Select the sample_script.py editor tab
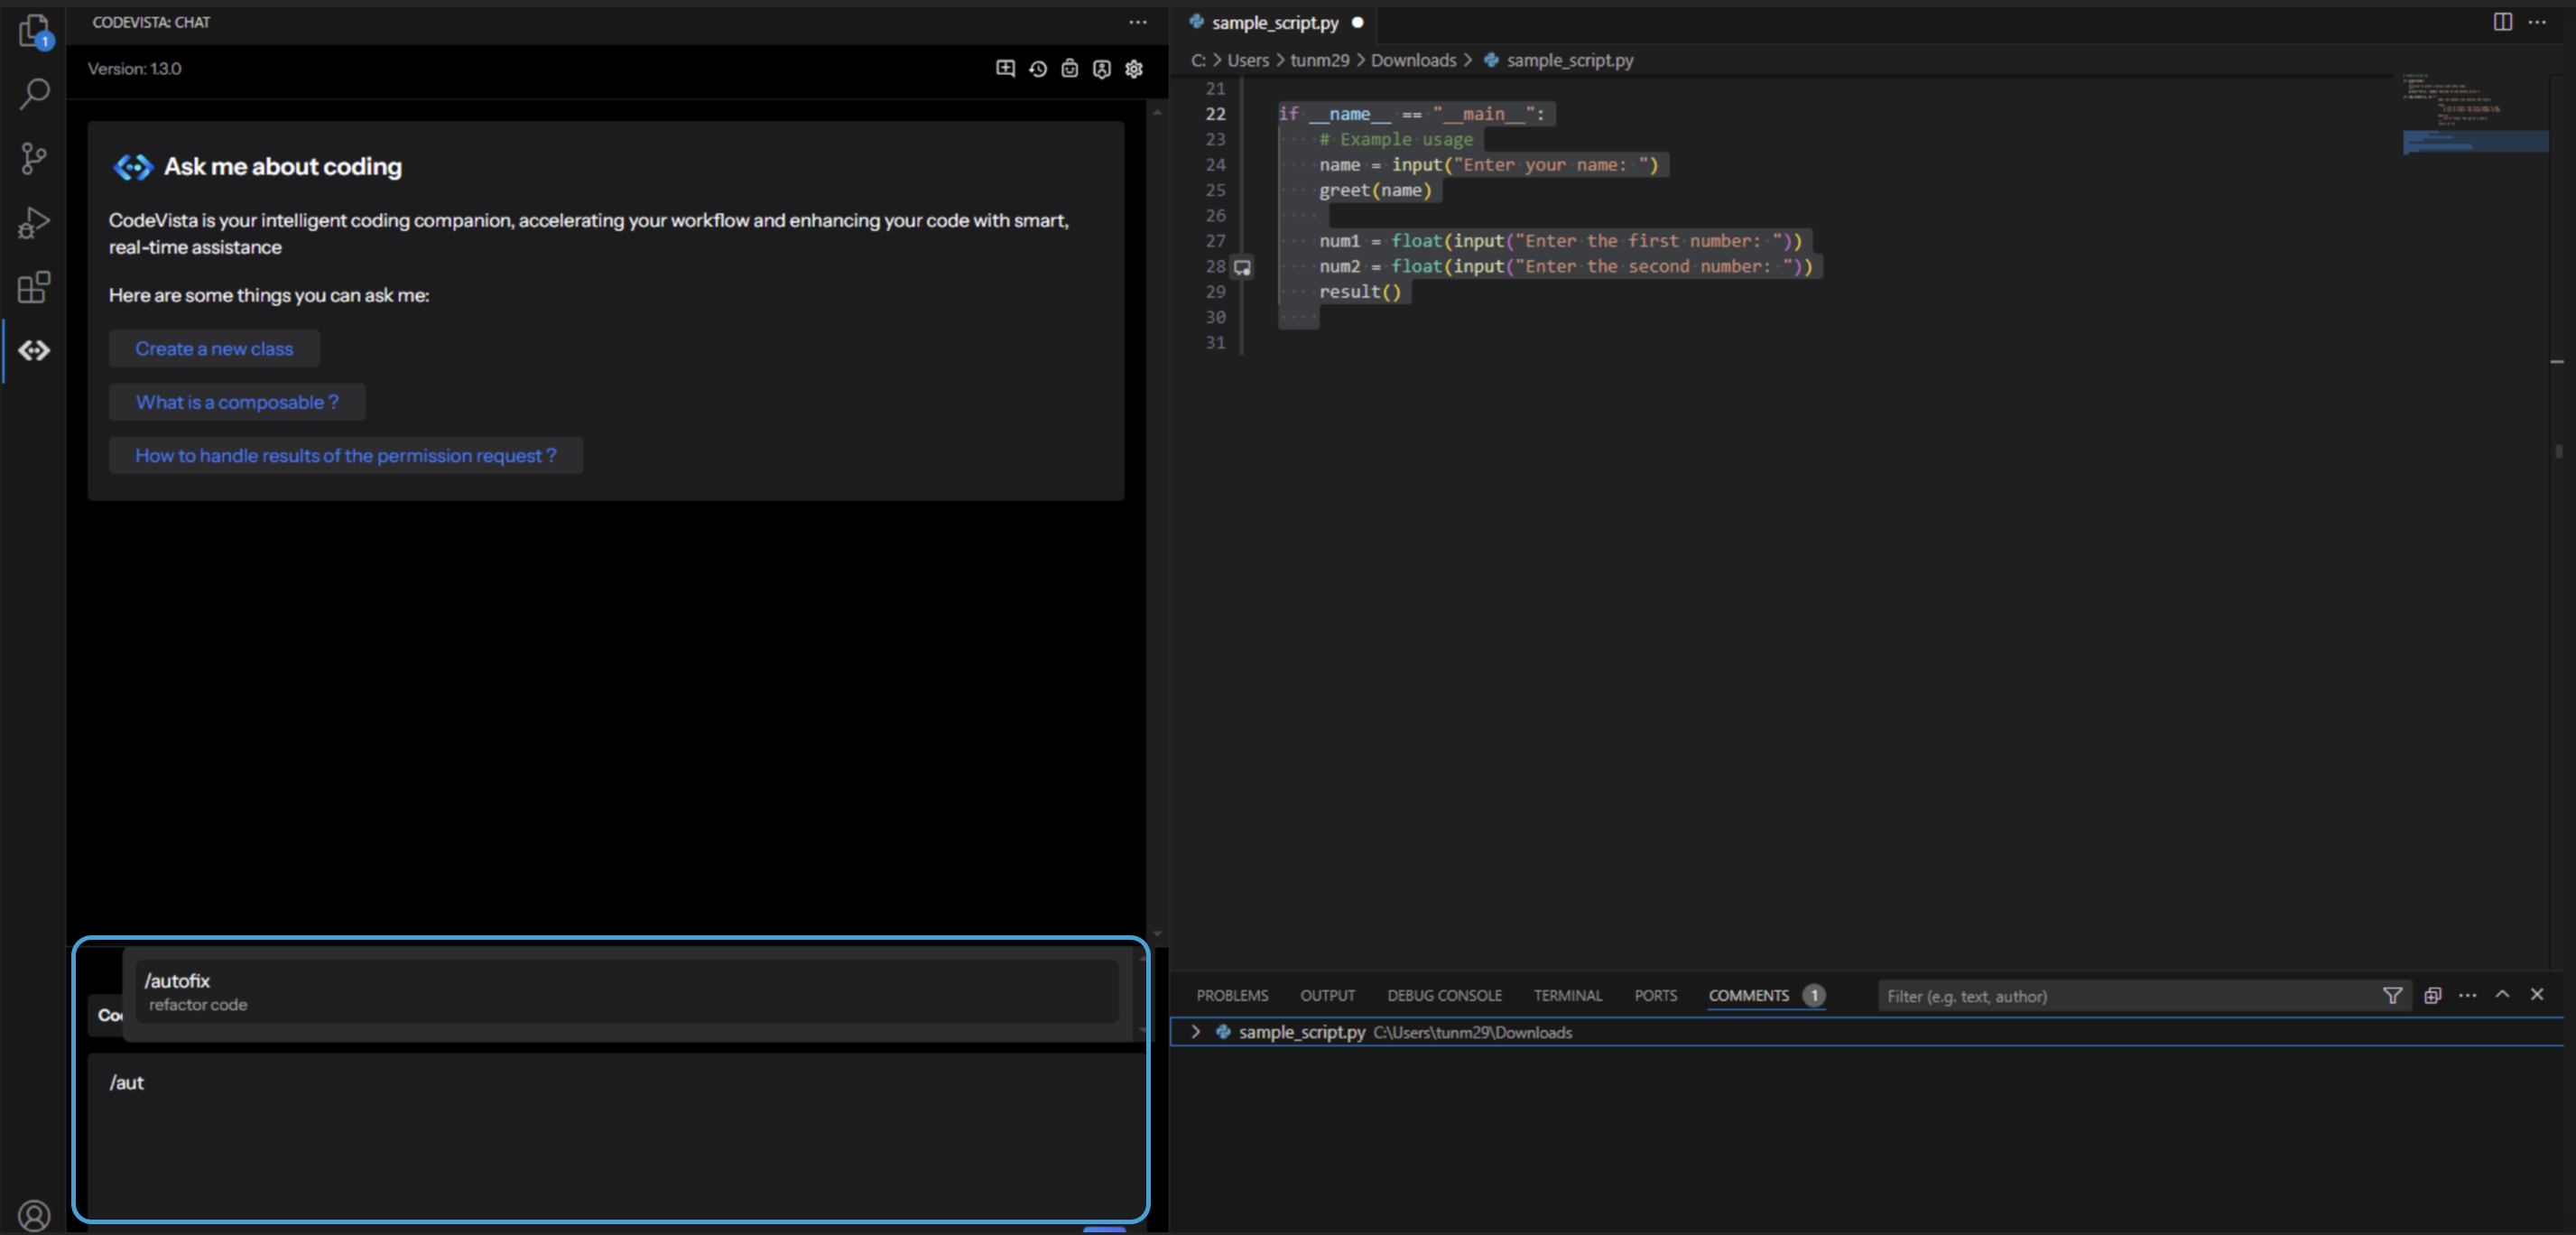 point(1275,22)
